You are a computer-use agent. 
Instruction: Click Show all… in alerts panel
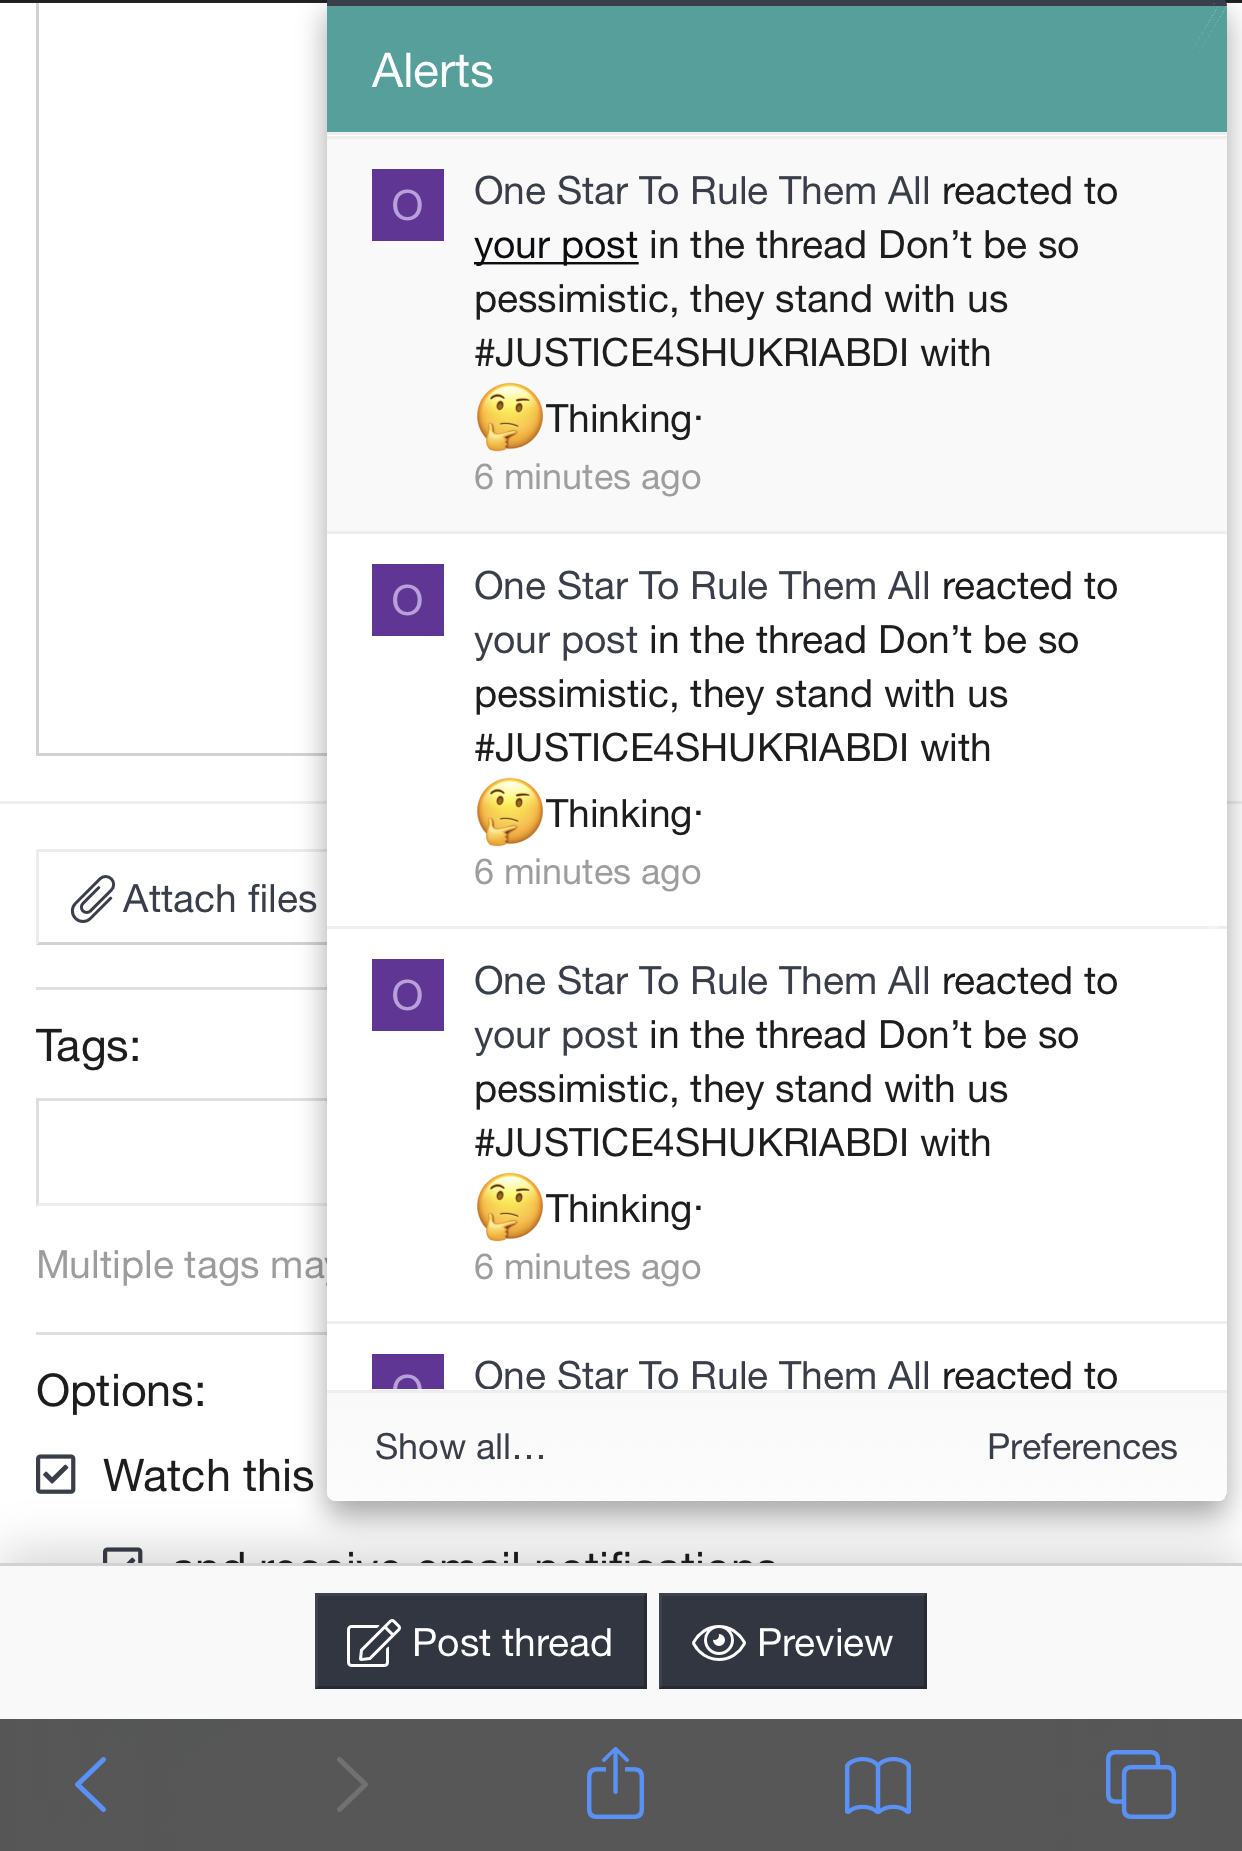coord(460,1447)
